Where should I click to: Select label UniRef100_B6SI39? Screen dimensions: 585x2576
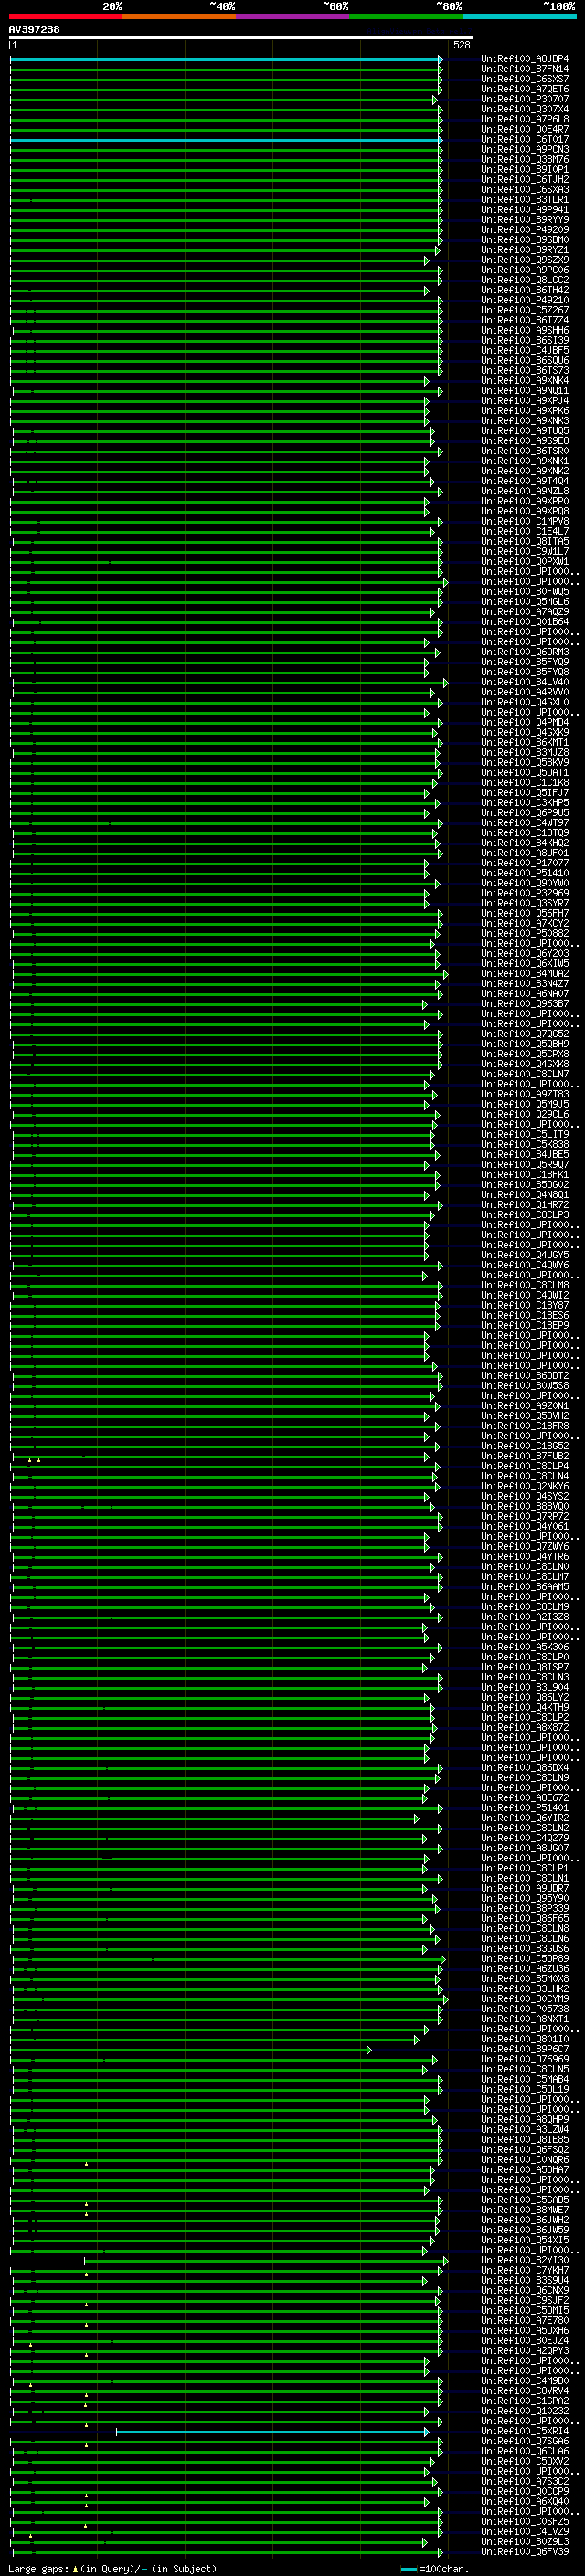524,340
